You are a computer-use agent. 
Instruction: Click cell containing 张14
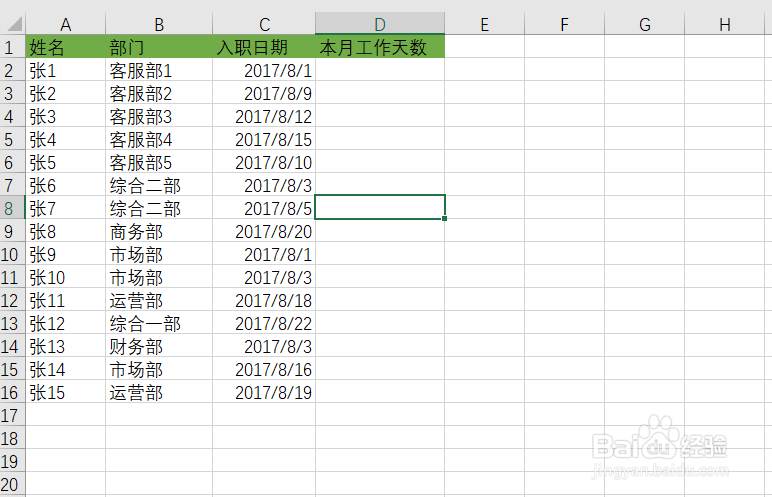(65, 368)
